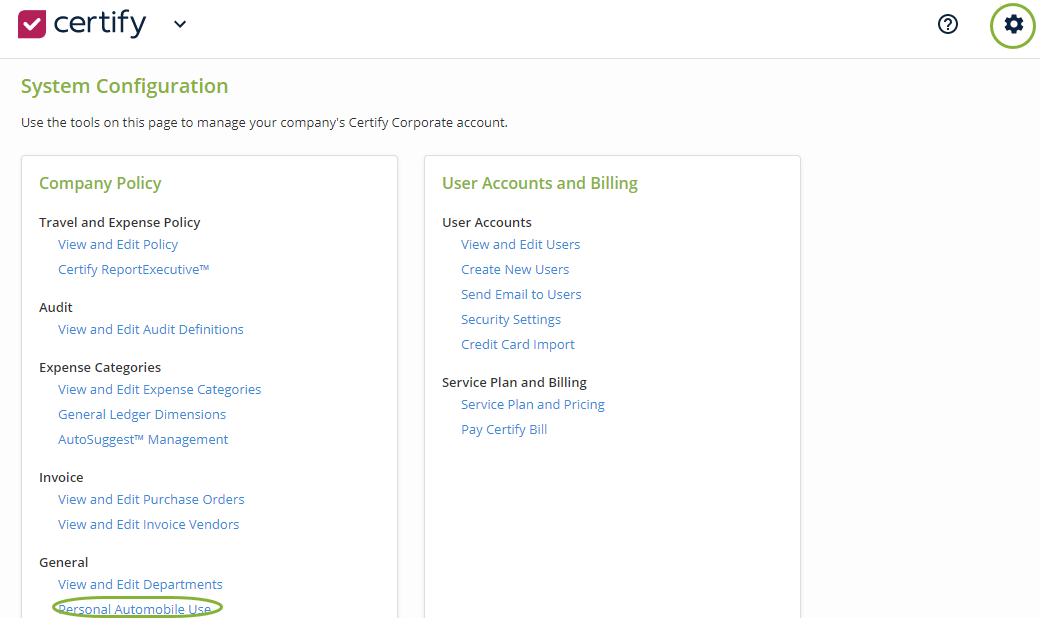This screenshot has width=1040, height=618.
Task: Click the User Accounts and Billing heading
Action: (540, 183)
